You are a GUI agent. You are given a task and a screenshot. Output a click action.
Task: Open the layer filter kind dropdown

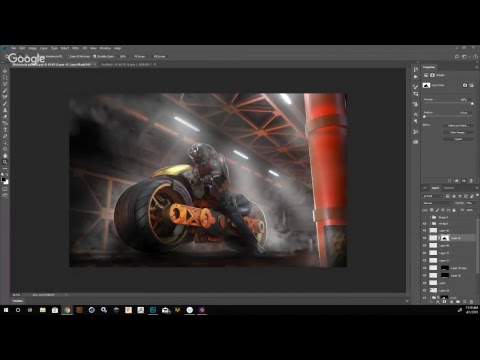tap(433, 196)
